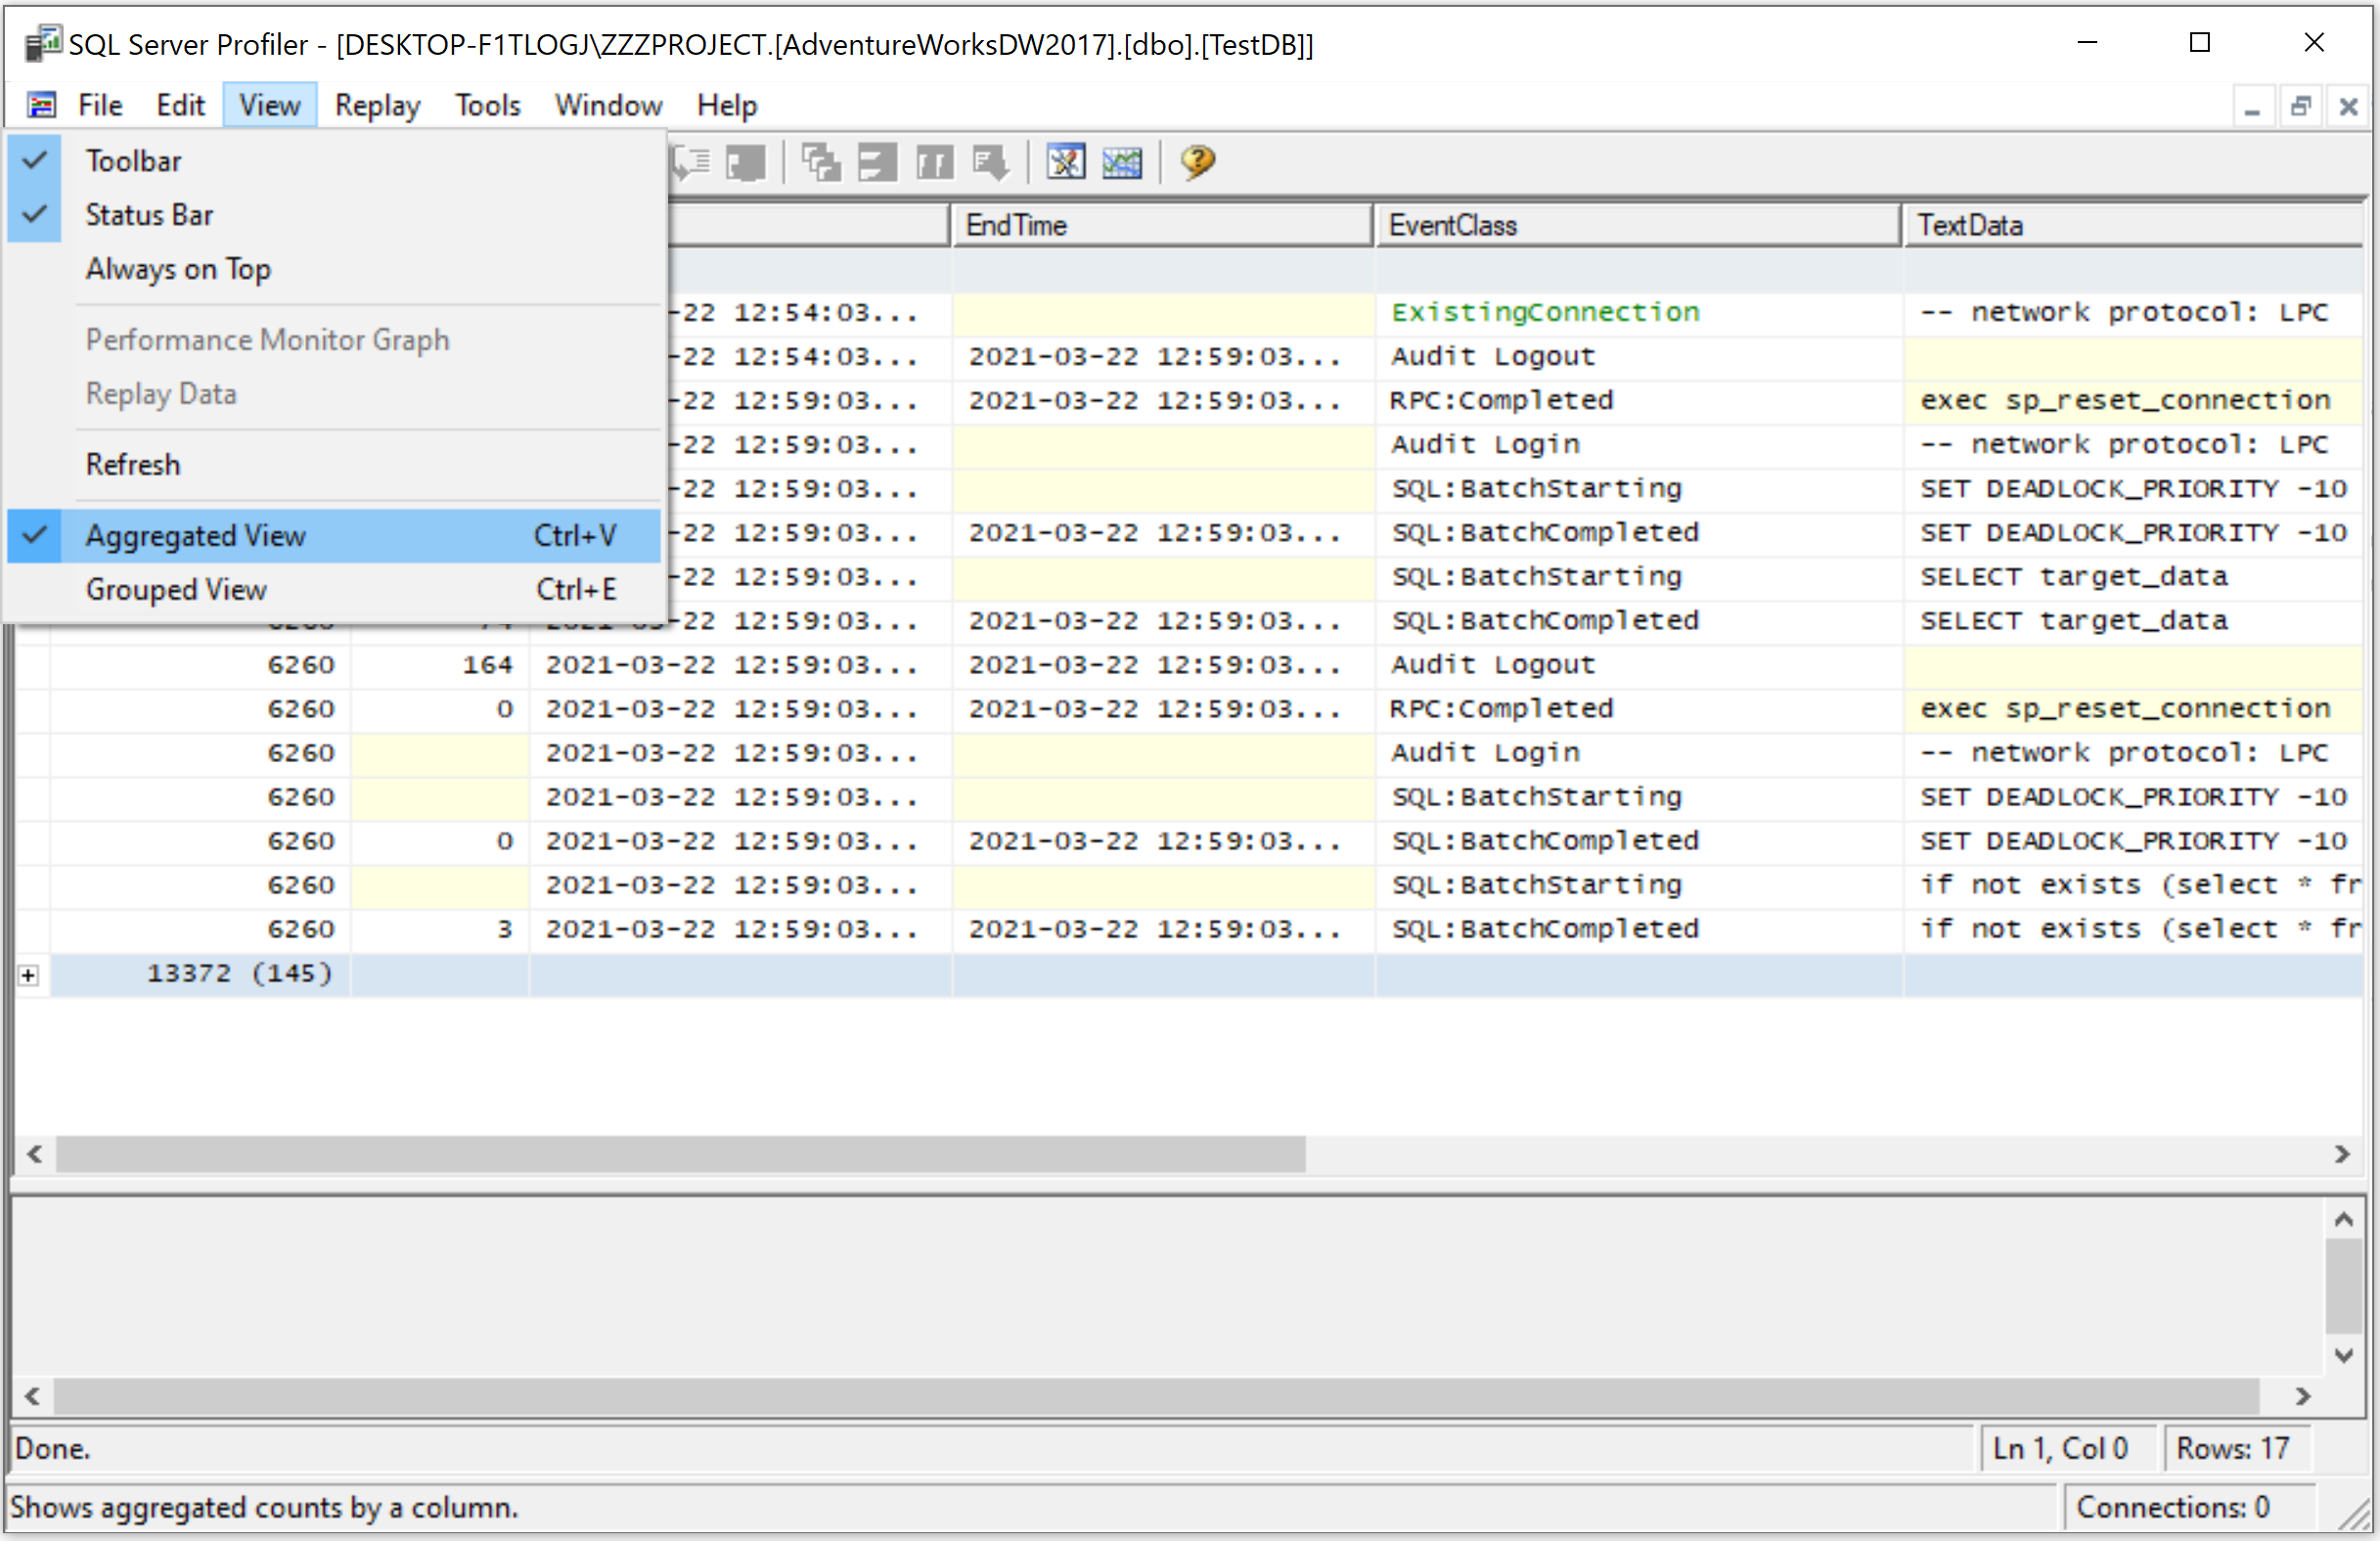Click the auto-scroll window toolbar icon

click(990, 162)
